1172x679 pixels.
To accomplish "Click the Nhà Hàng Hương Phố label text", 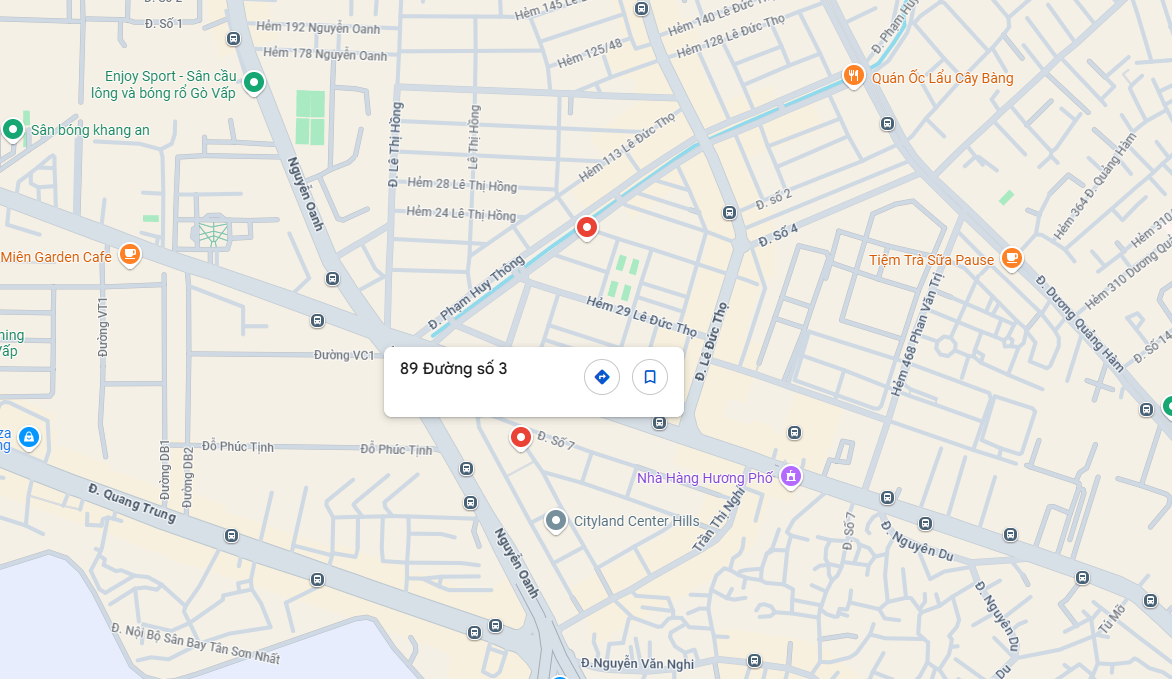I will tap(705, 478).
